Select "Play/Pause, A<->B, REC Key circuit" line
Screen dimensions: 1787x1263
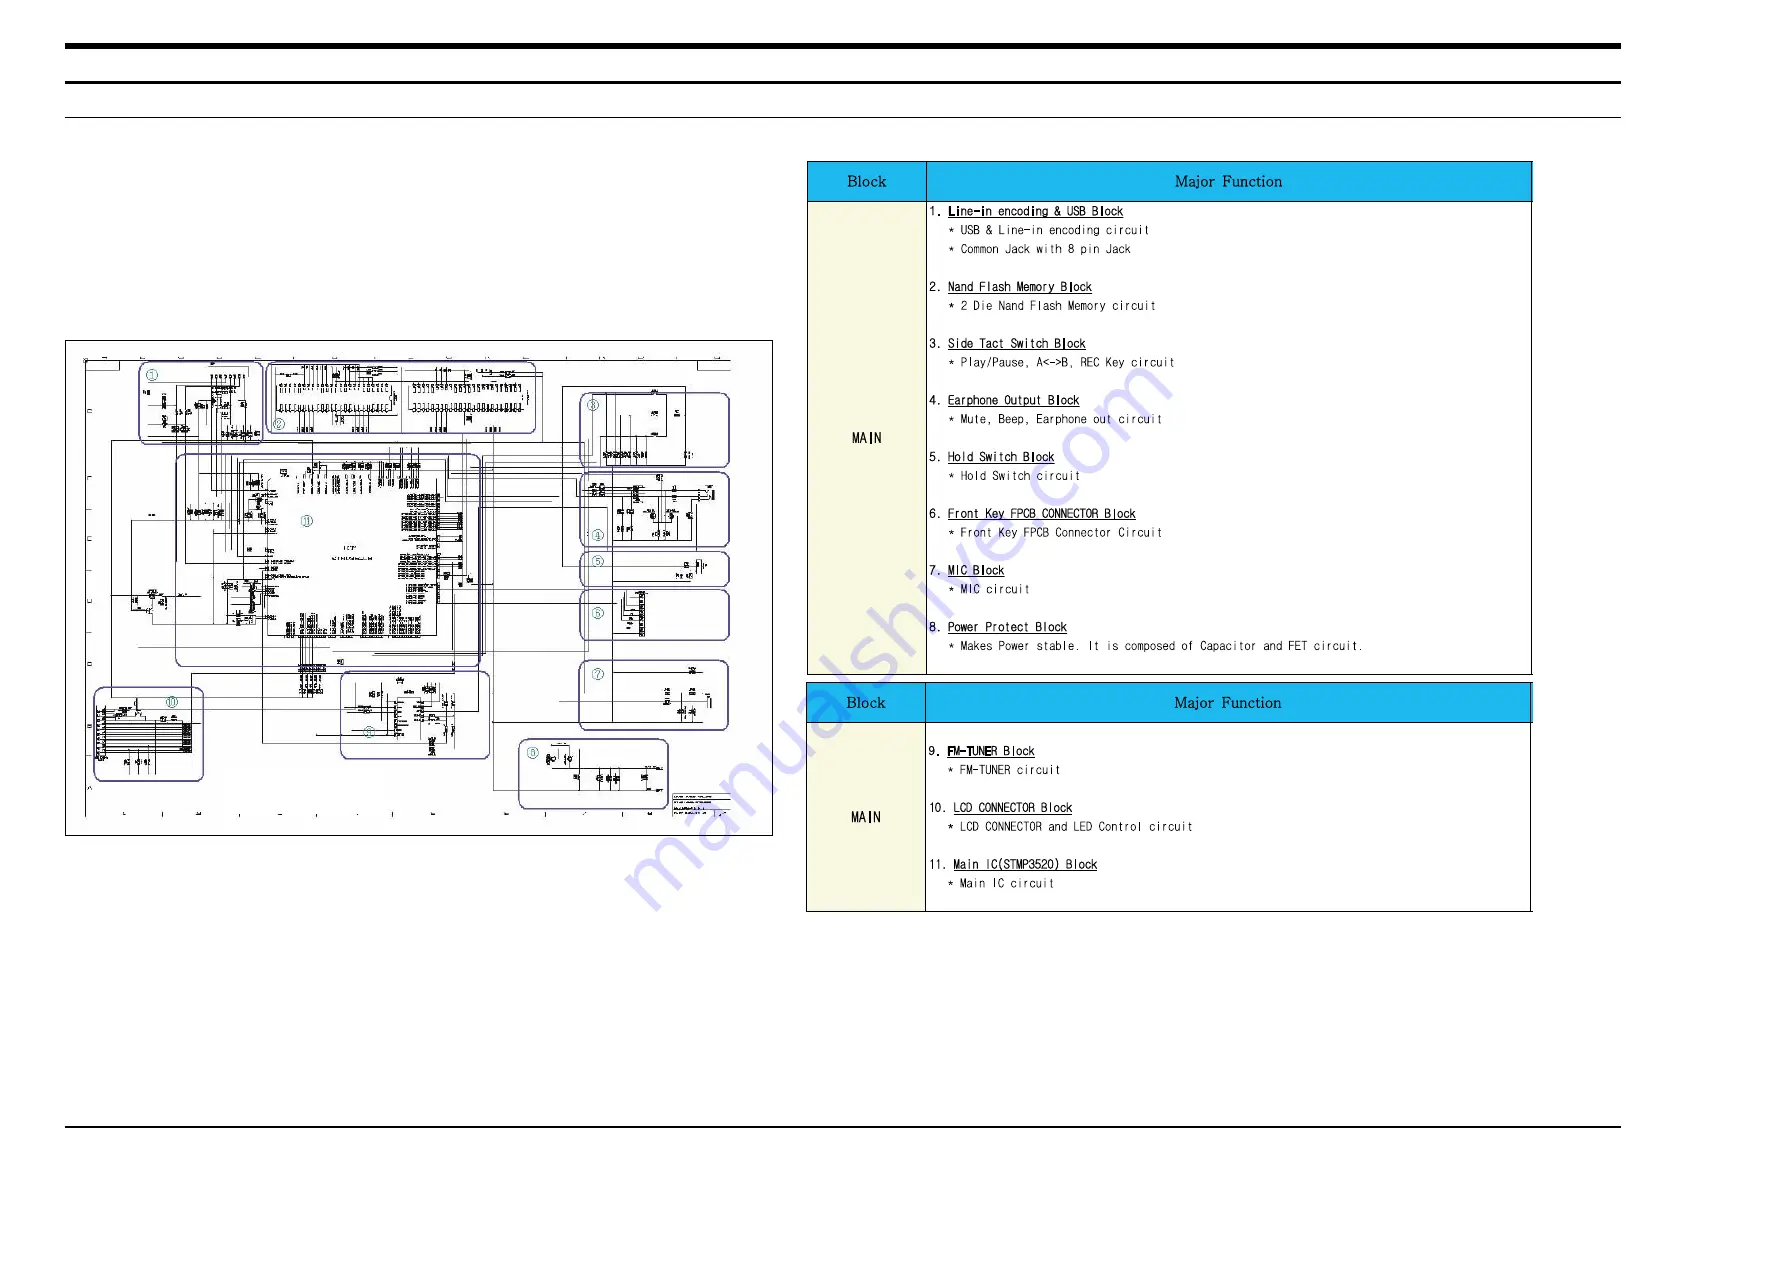coord(1067,362)
